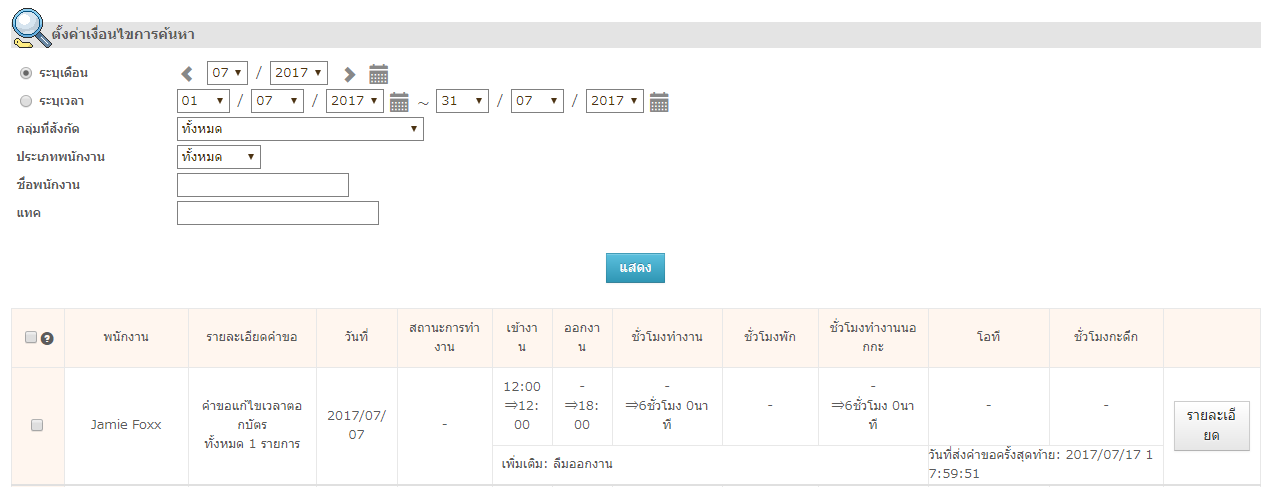This screenshot has width=1275, height=487.
Task: Click the ชื่อพนักงาน text field
Action: (263, 185)
